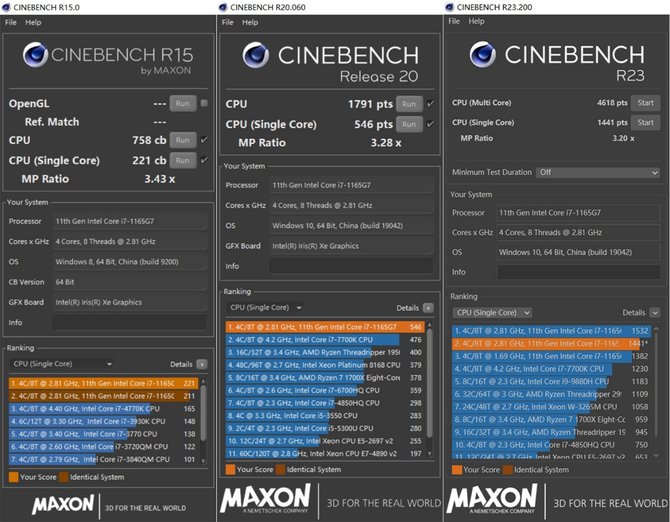
Task: Open CPU (Single Core) ranking dropdown in R15
Action: tap(62, 364)
